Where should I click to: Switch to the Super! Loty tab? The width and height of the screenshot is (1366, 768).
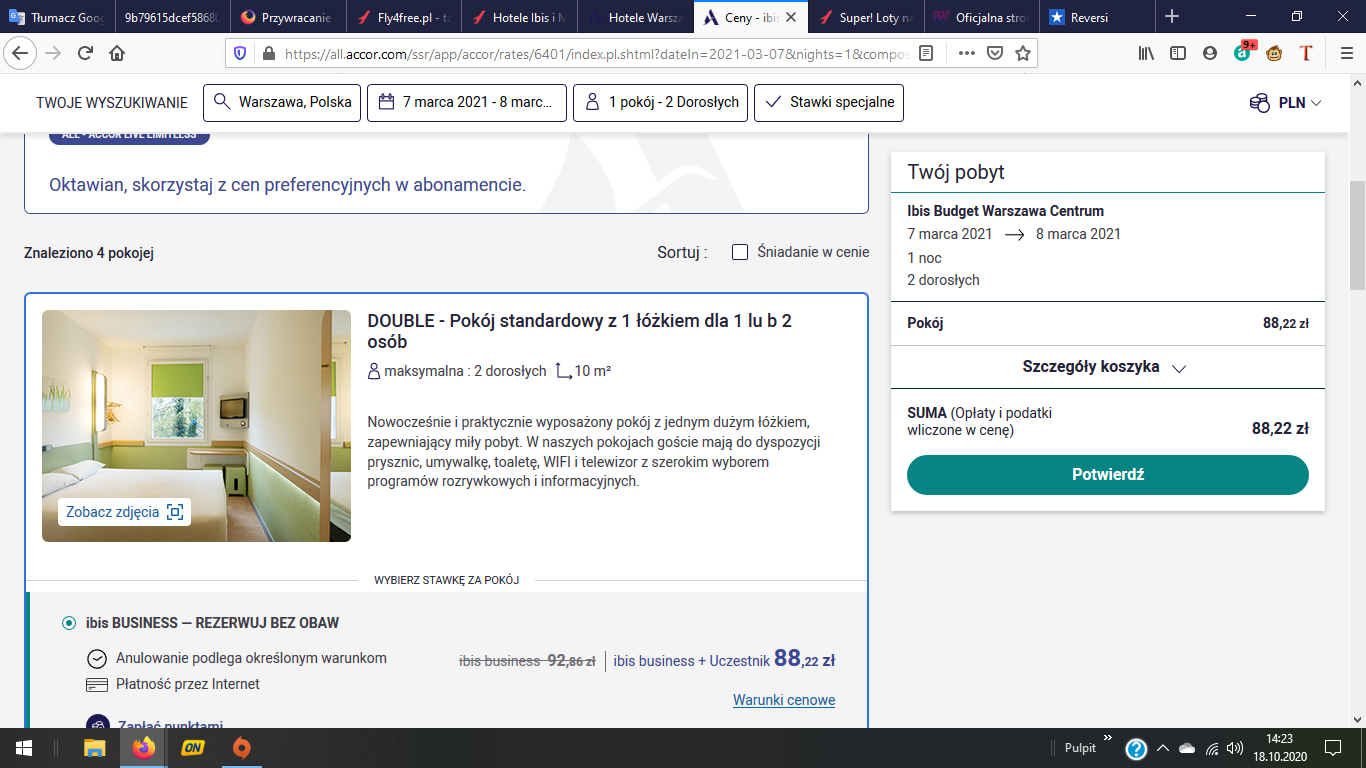click(x=868, y=17)
